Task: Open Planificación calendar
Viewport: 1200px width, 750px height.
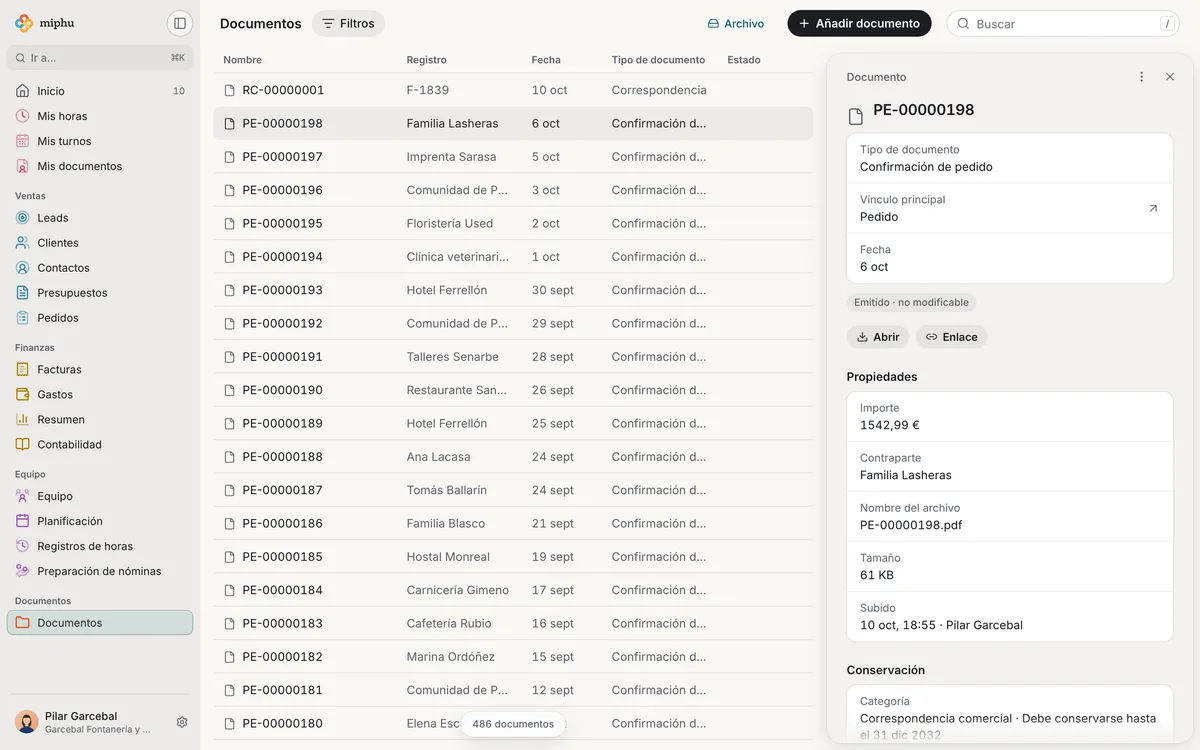Action: pyautogui.click(x=100, y=521)
